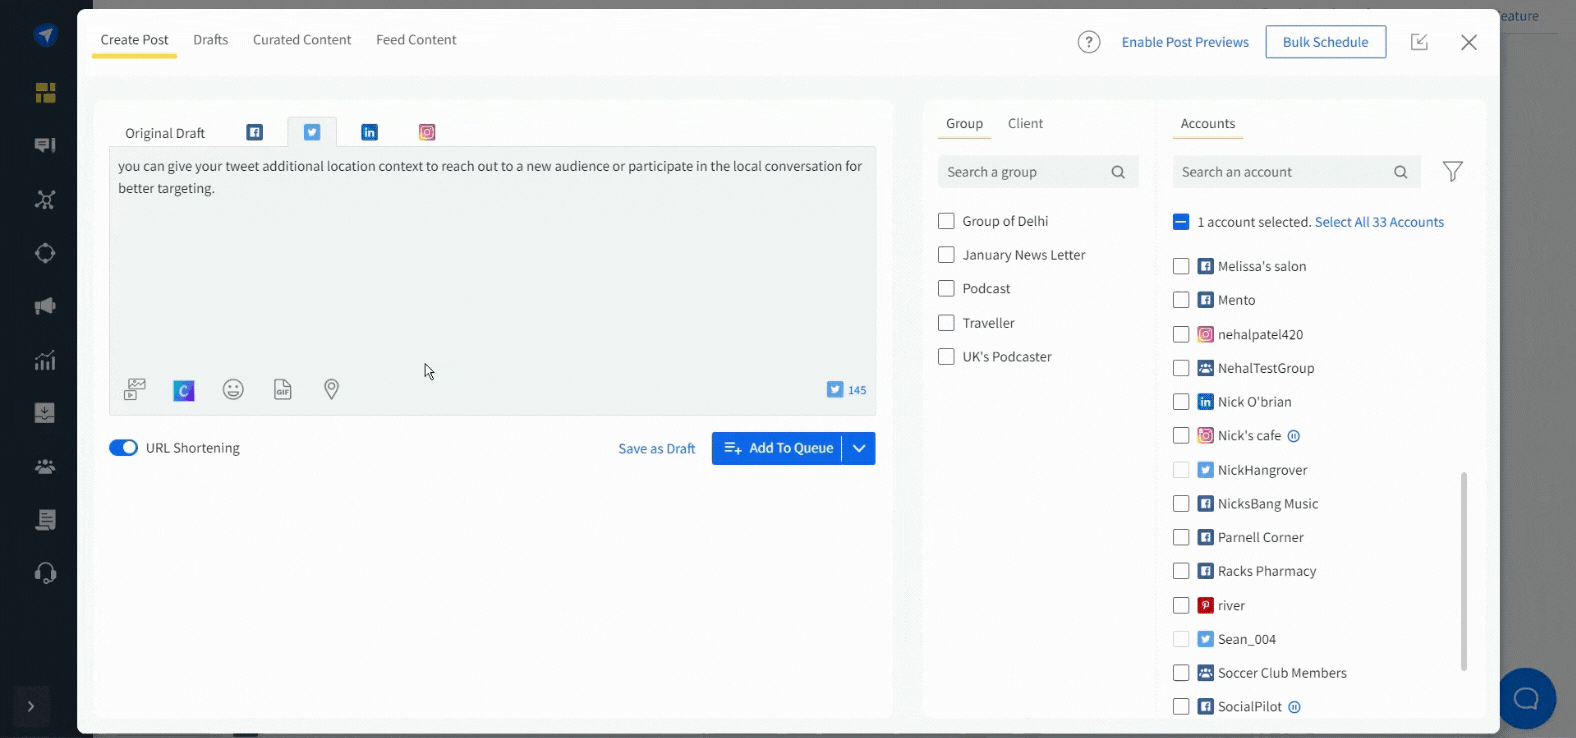Image resolution: width=1576 pixels, height=738 pixels.
Task: Expand the left sidebar with arrow
Action: click(31, 706)
